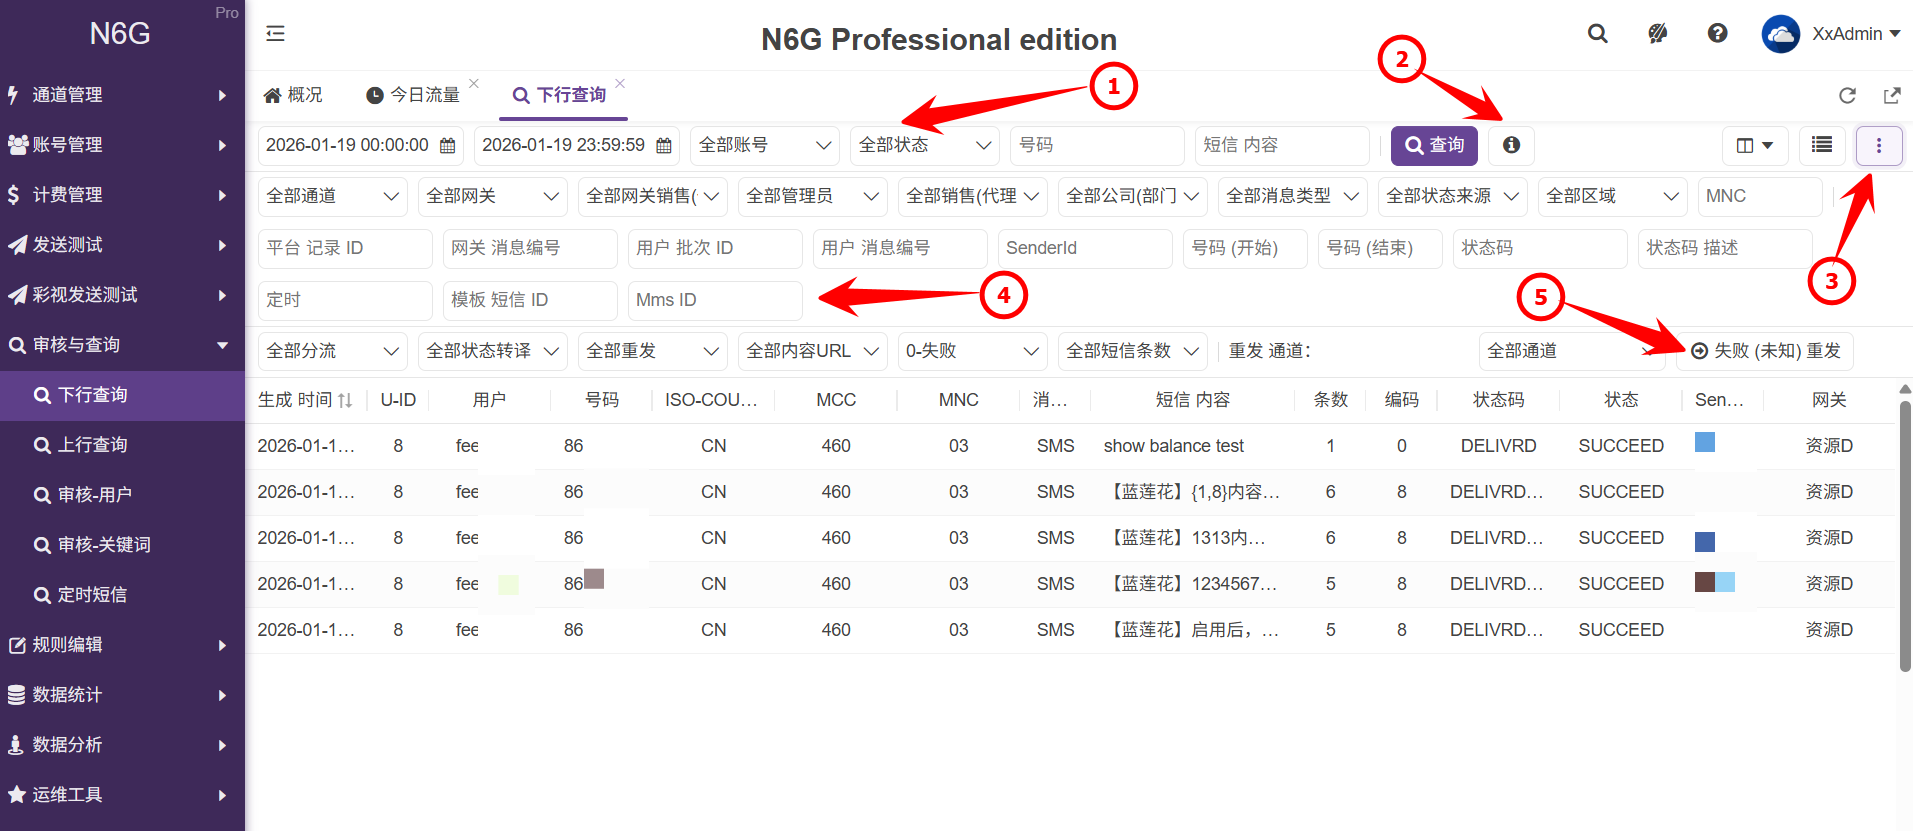Select the 下行查询 tab
1913x831 pixels.
coord(560,95)
